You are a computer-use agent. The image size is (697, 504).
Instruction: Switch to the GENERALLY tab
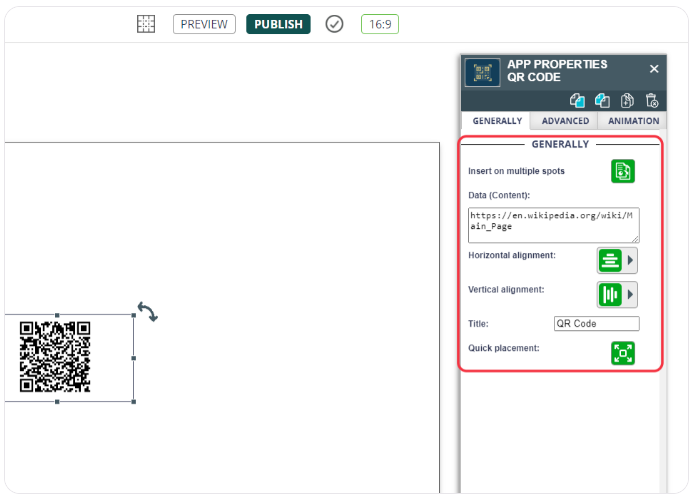click(x=497, y=121)
